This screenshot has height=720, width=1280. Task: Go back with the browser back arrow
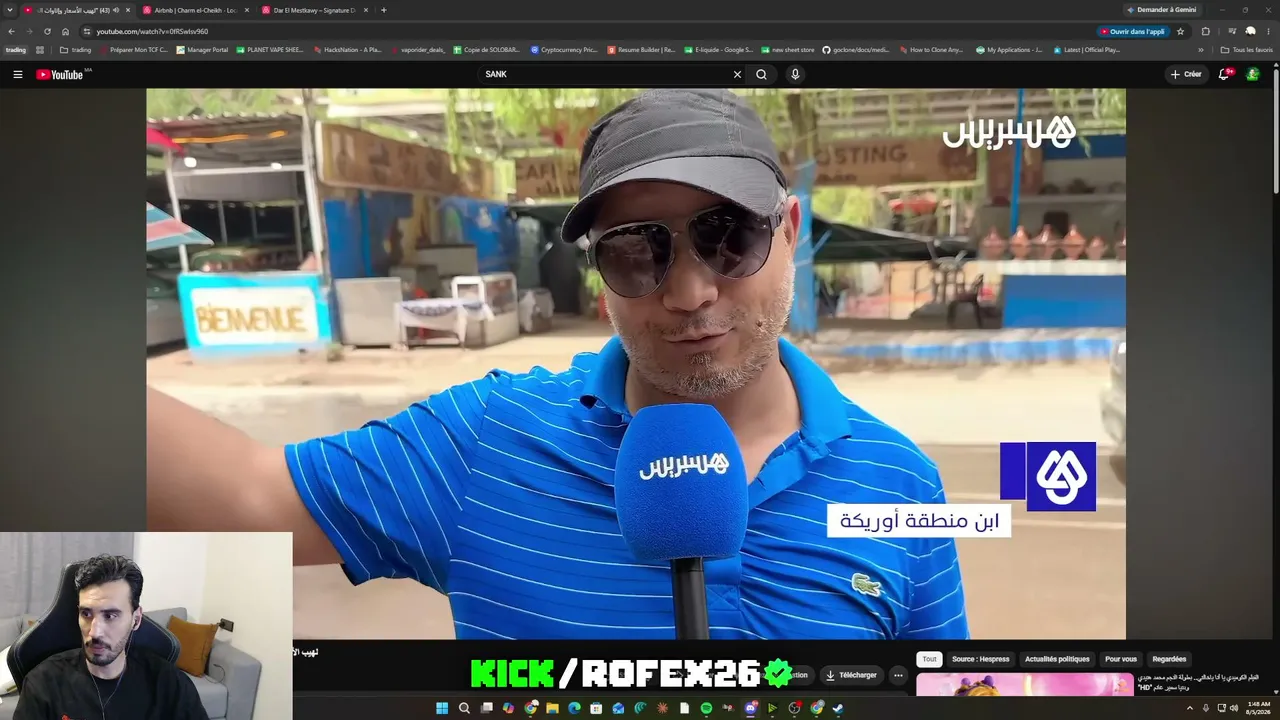(11, 31)
